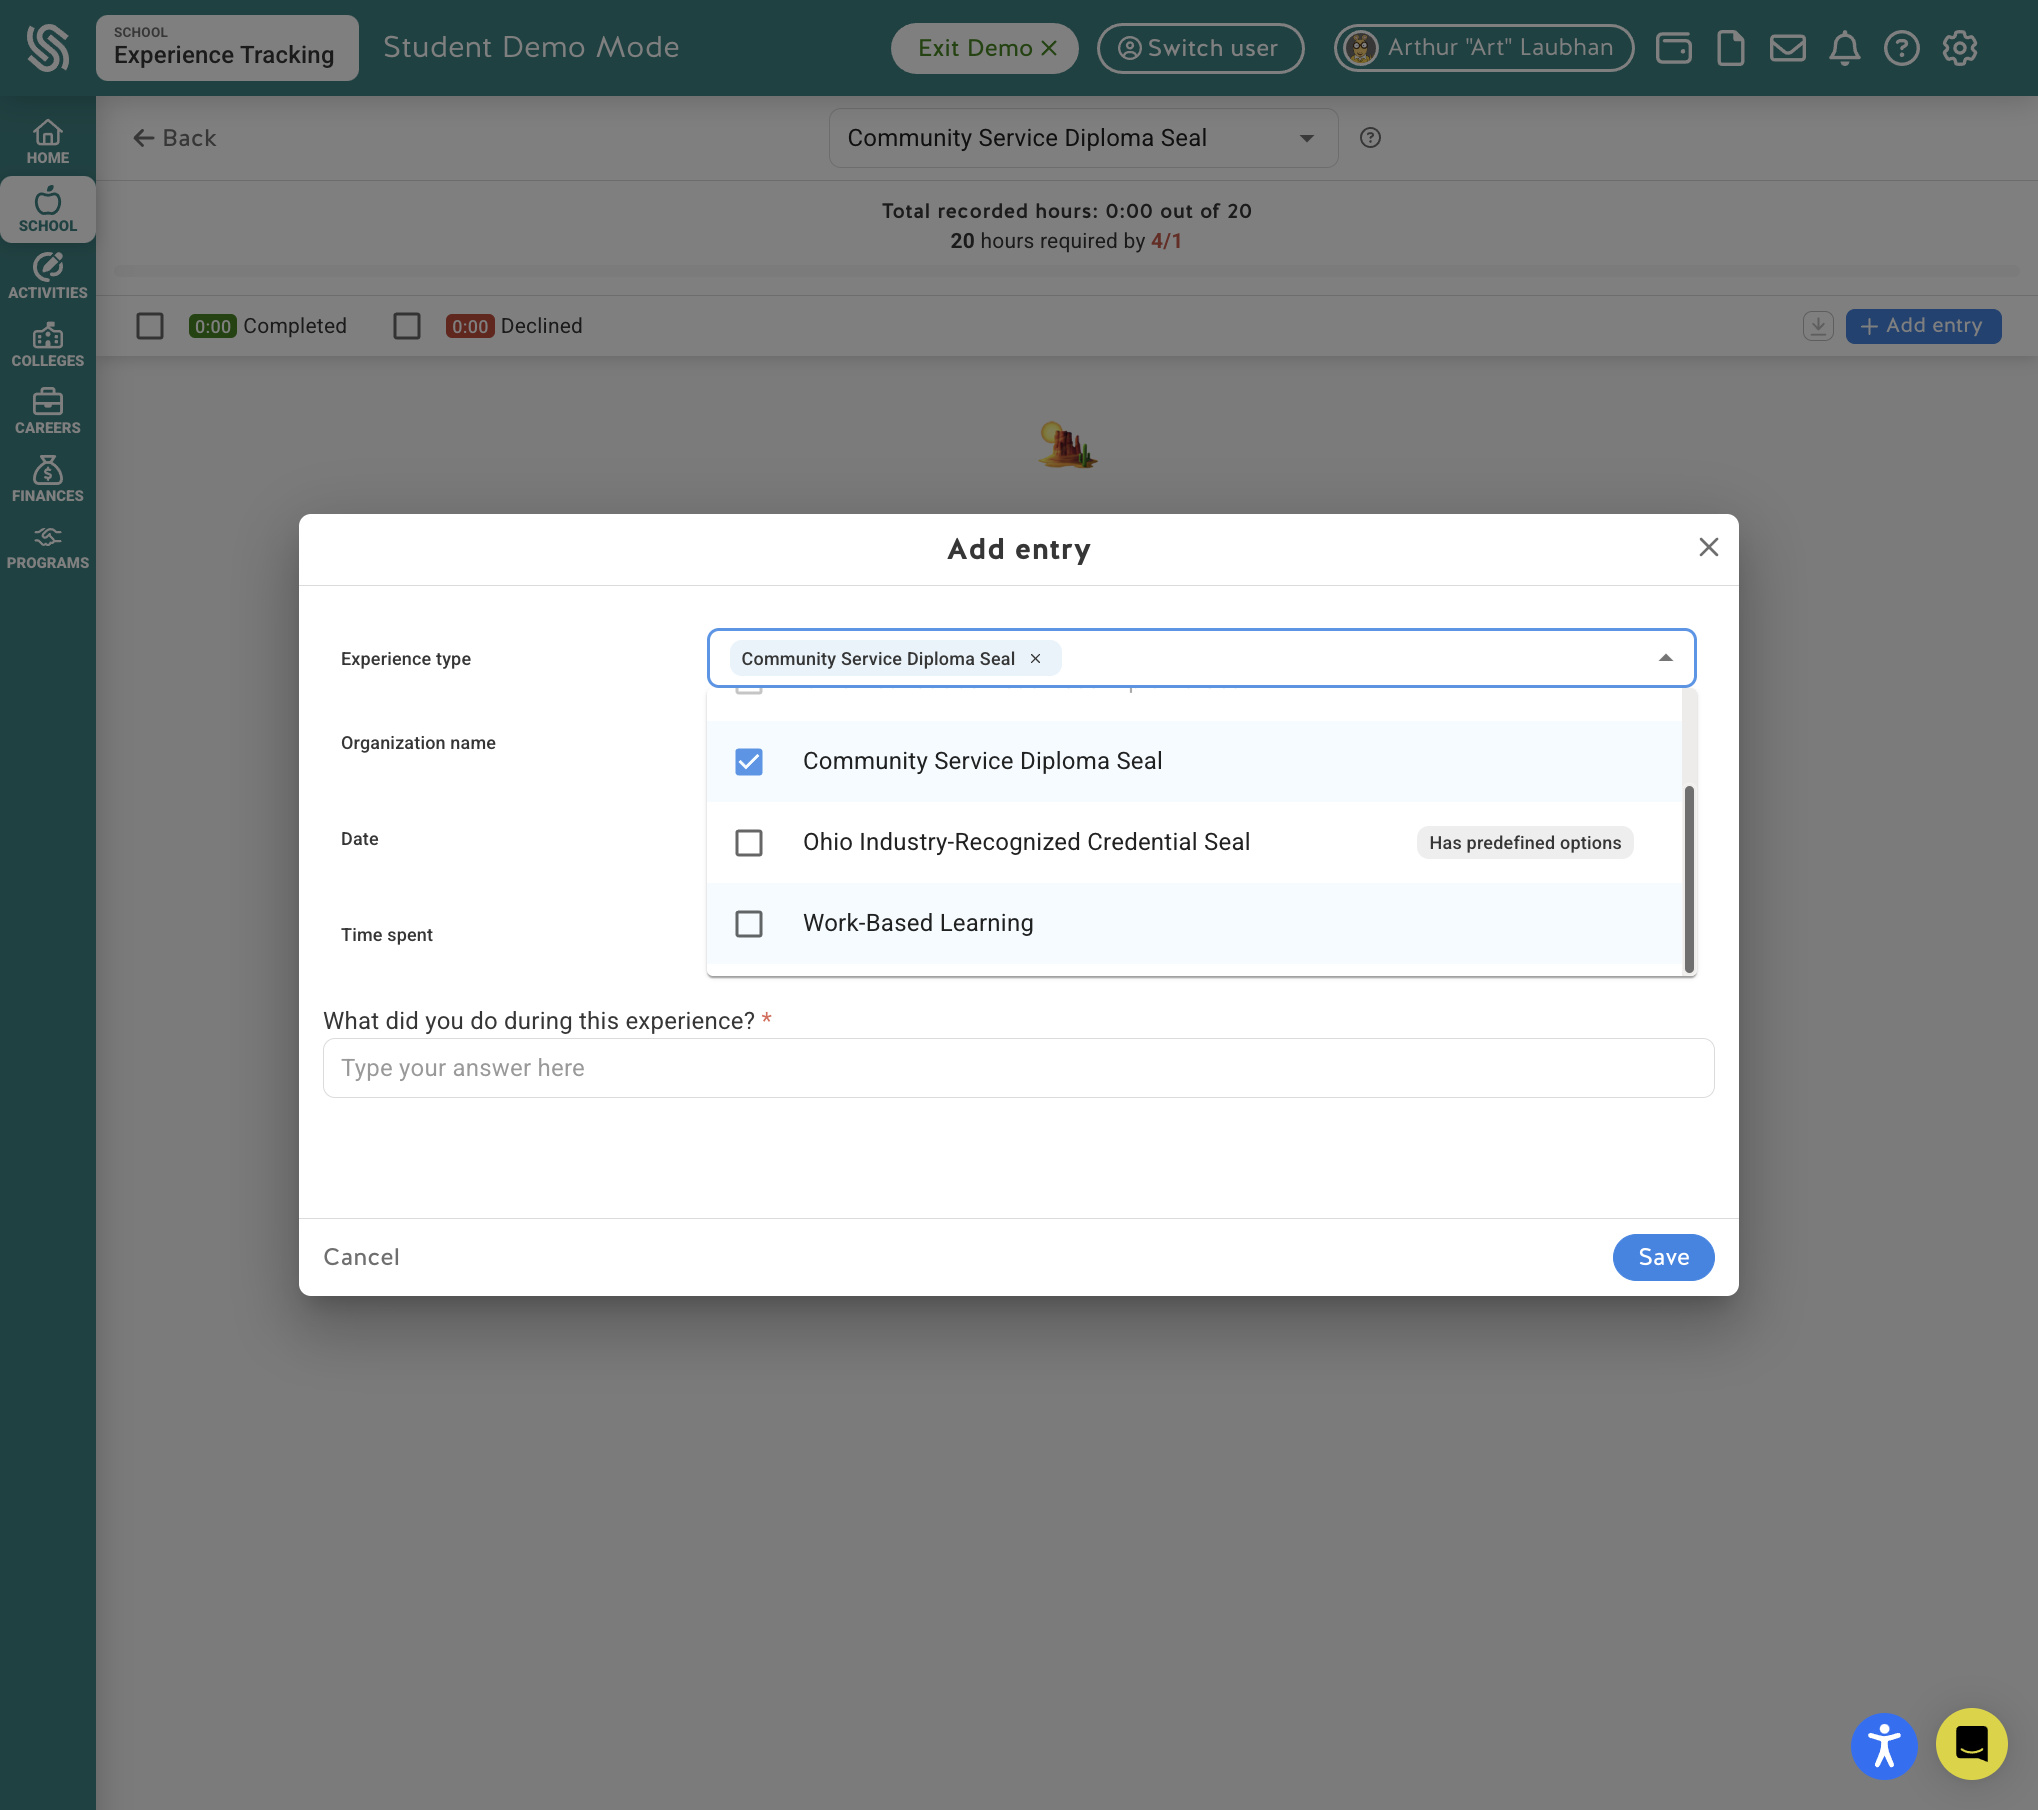The image size is (2038, 1810).
Task: Go to Activities in the sidebar
Action: pyautogui.click(x=48, y=277)
